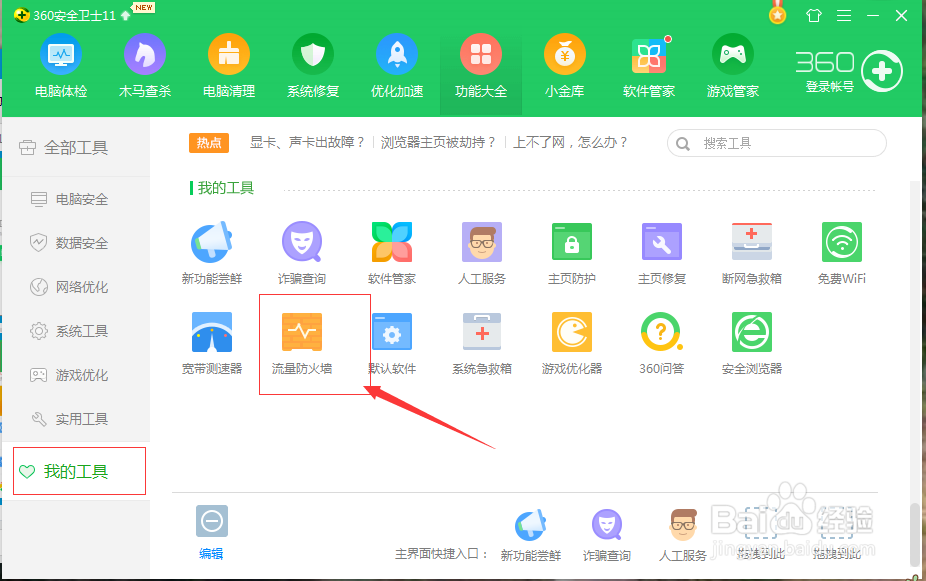Viewport: 926px width, 581px height.
Task: Open 诈骗查询 quick-entry shortcut at bottom
Action: pos(607,535)
